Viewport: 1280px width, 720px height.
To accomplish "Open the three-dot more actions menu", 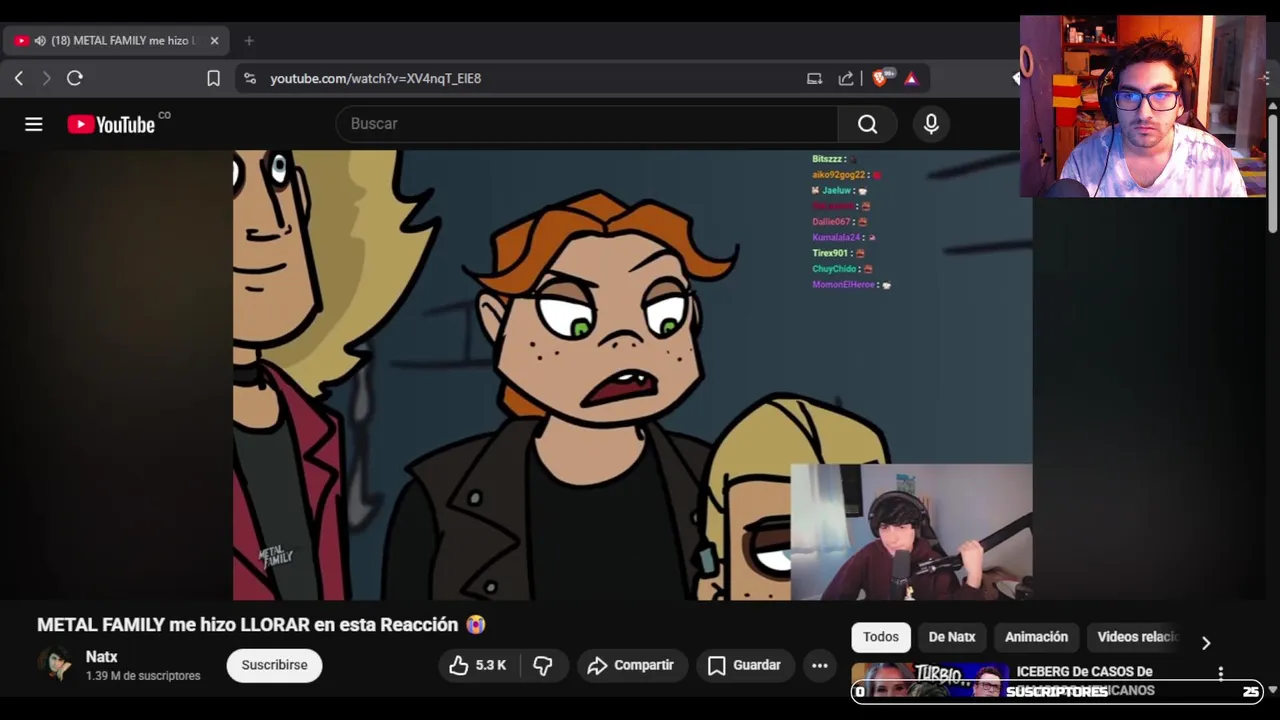I will (820, 665).
